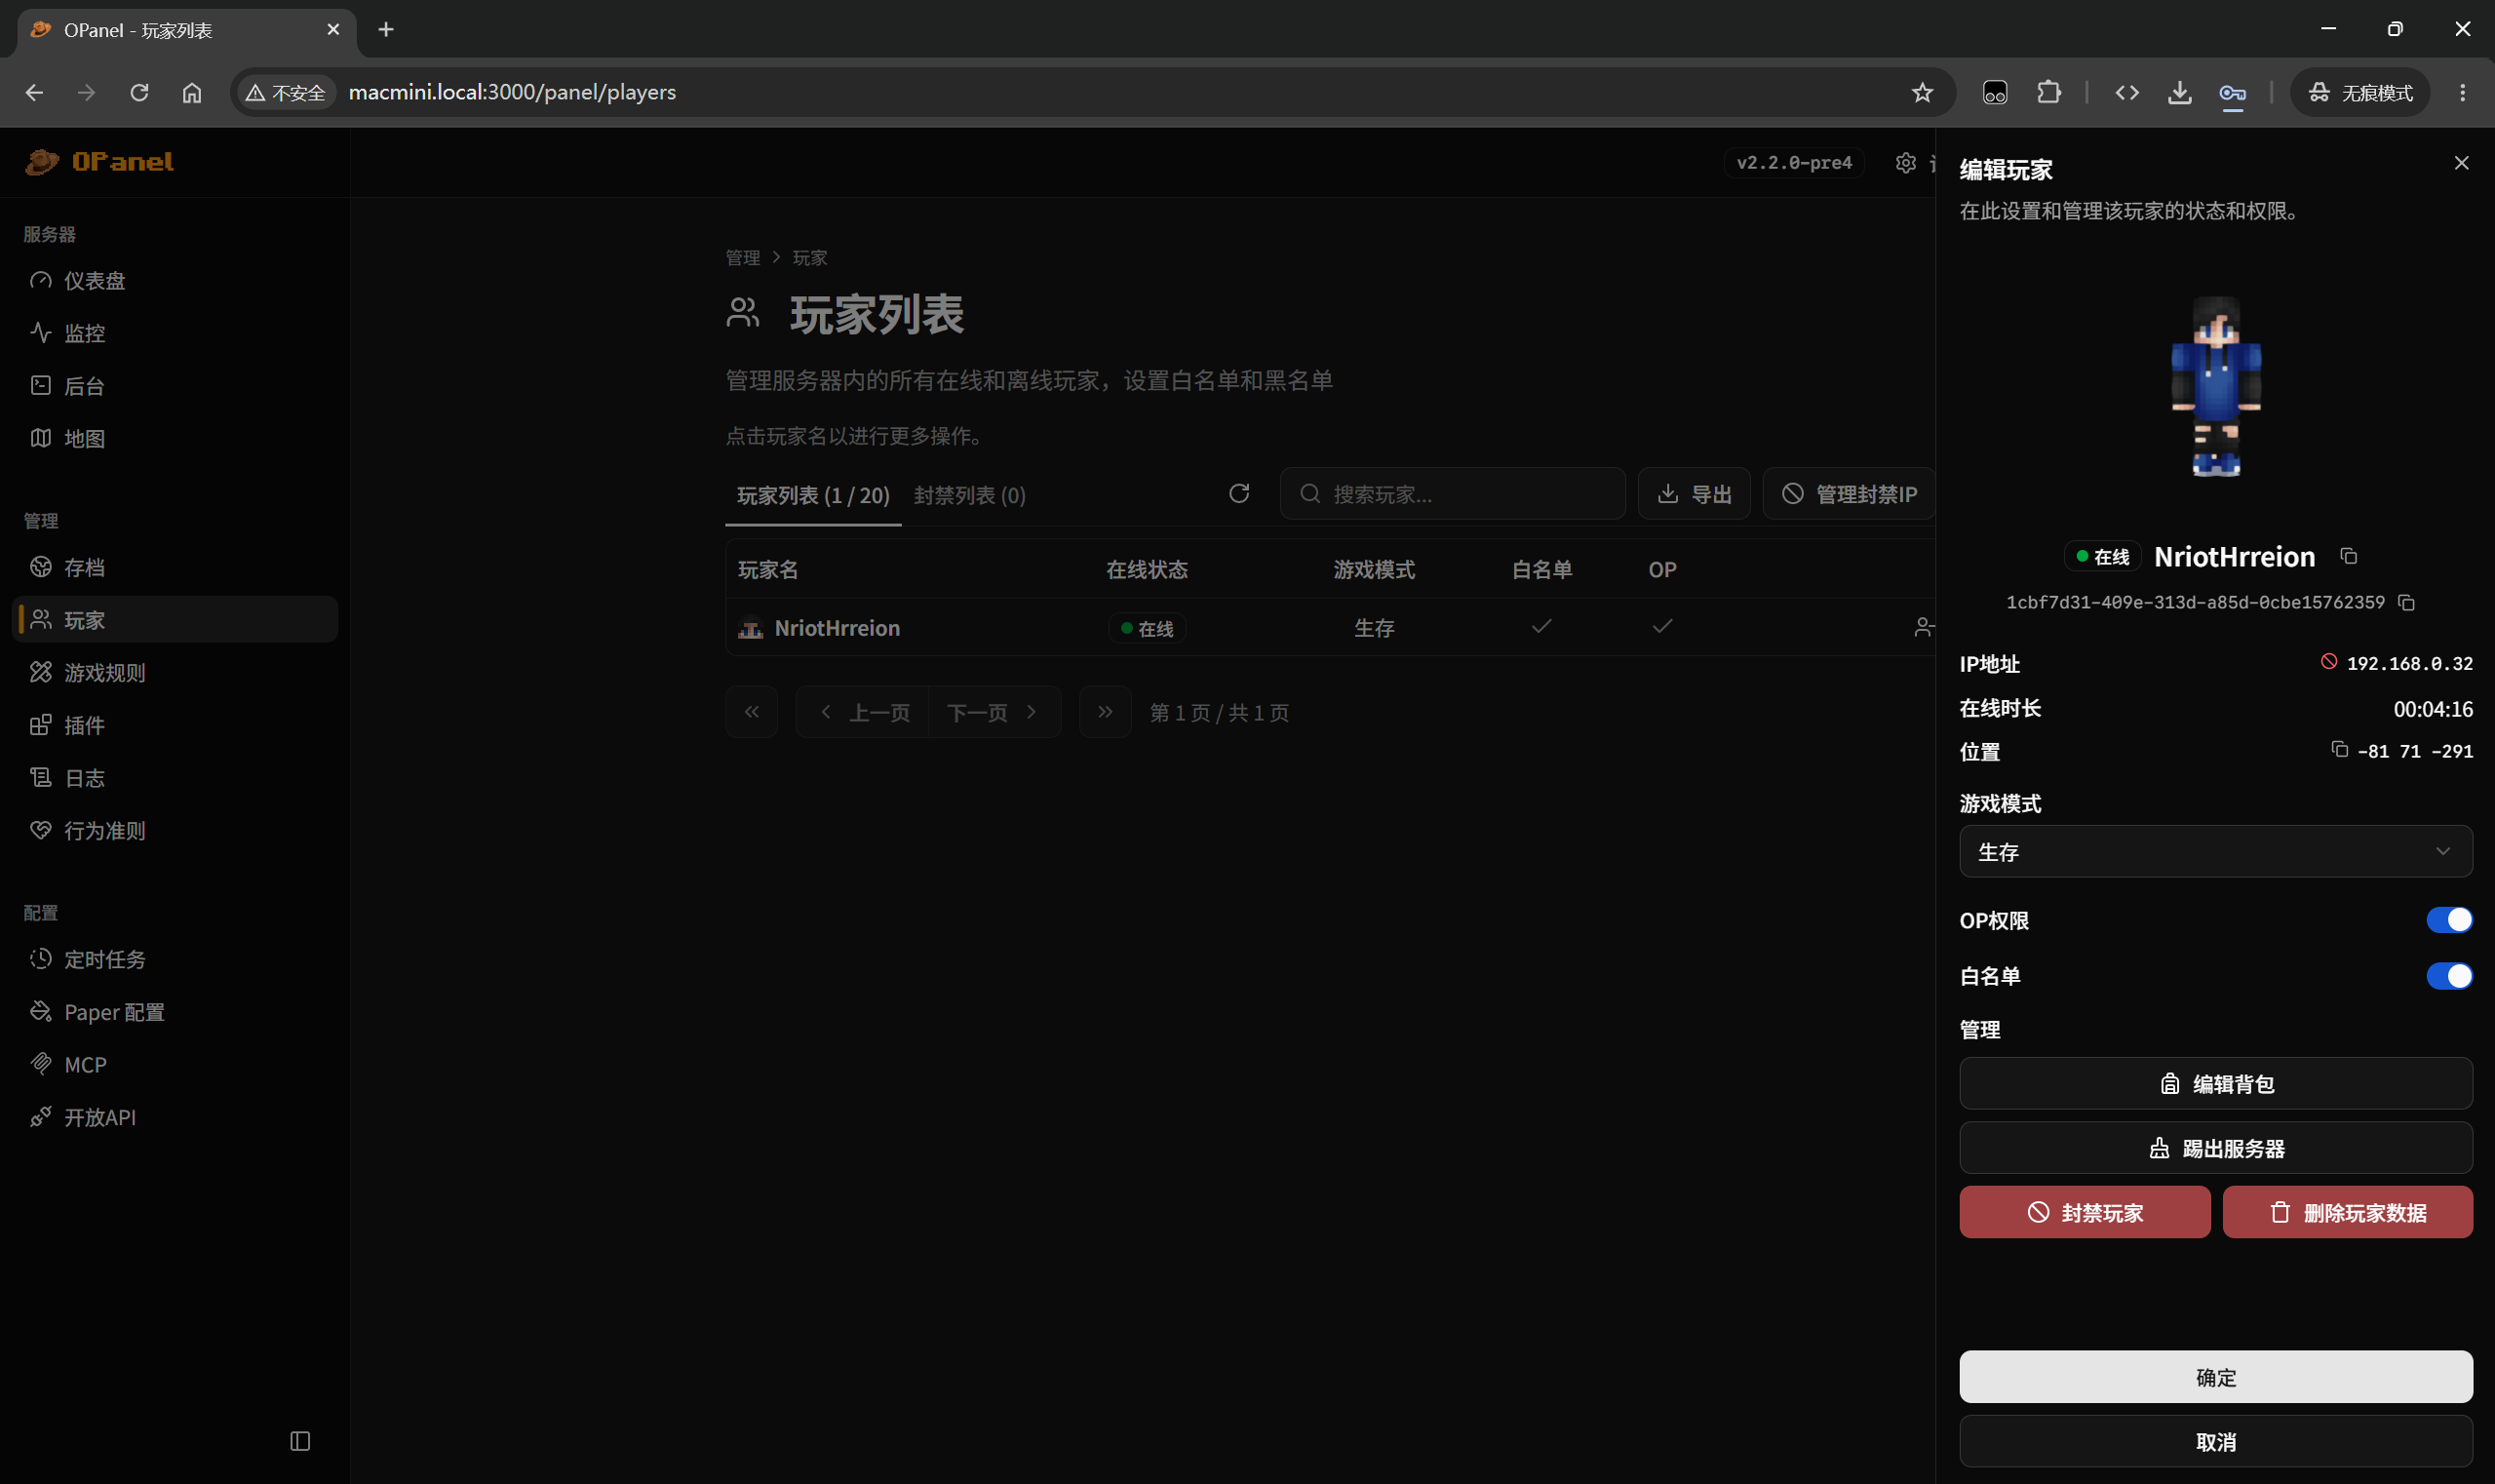The height and width of the screenshot is (1484, 2495).
Task: Open Code of Conduct (行为准则) page
Action: coord(175,830)
